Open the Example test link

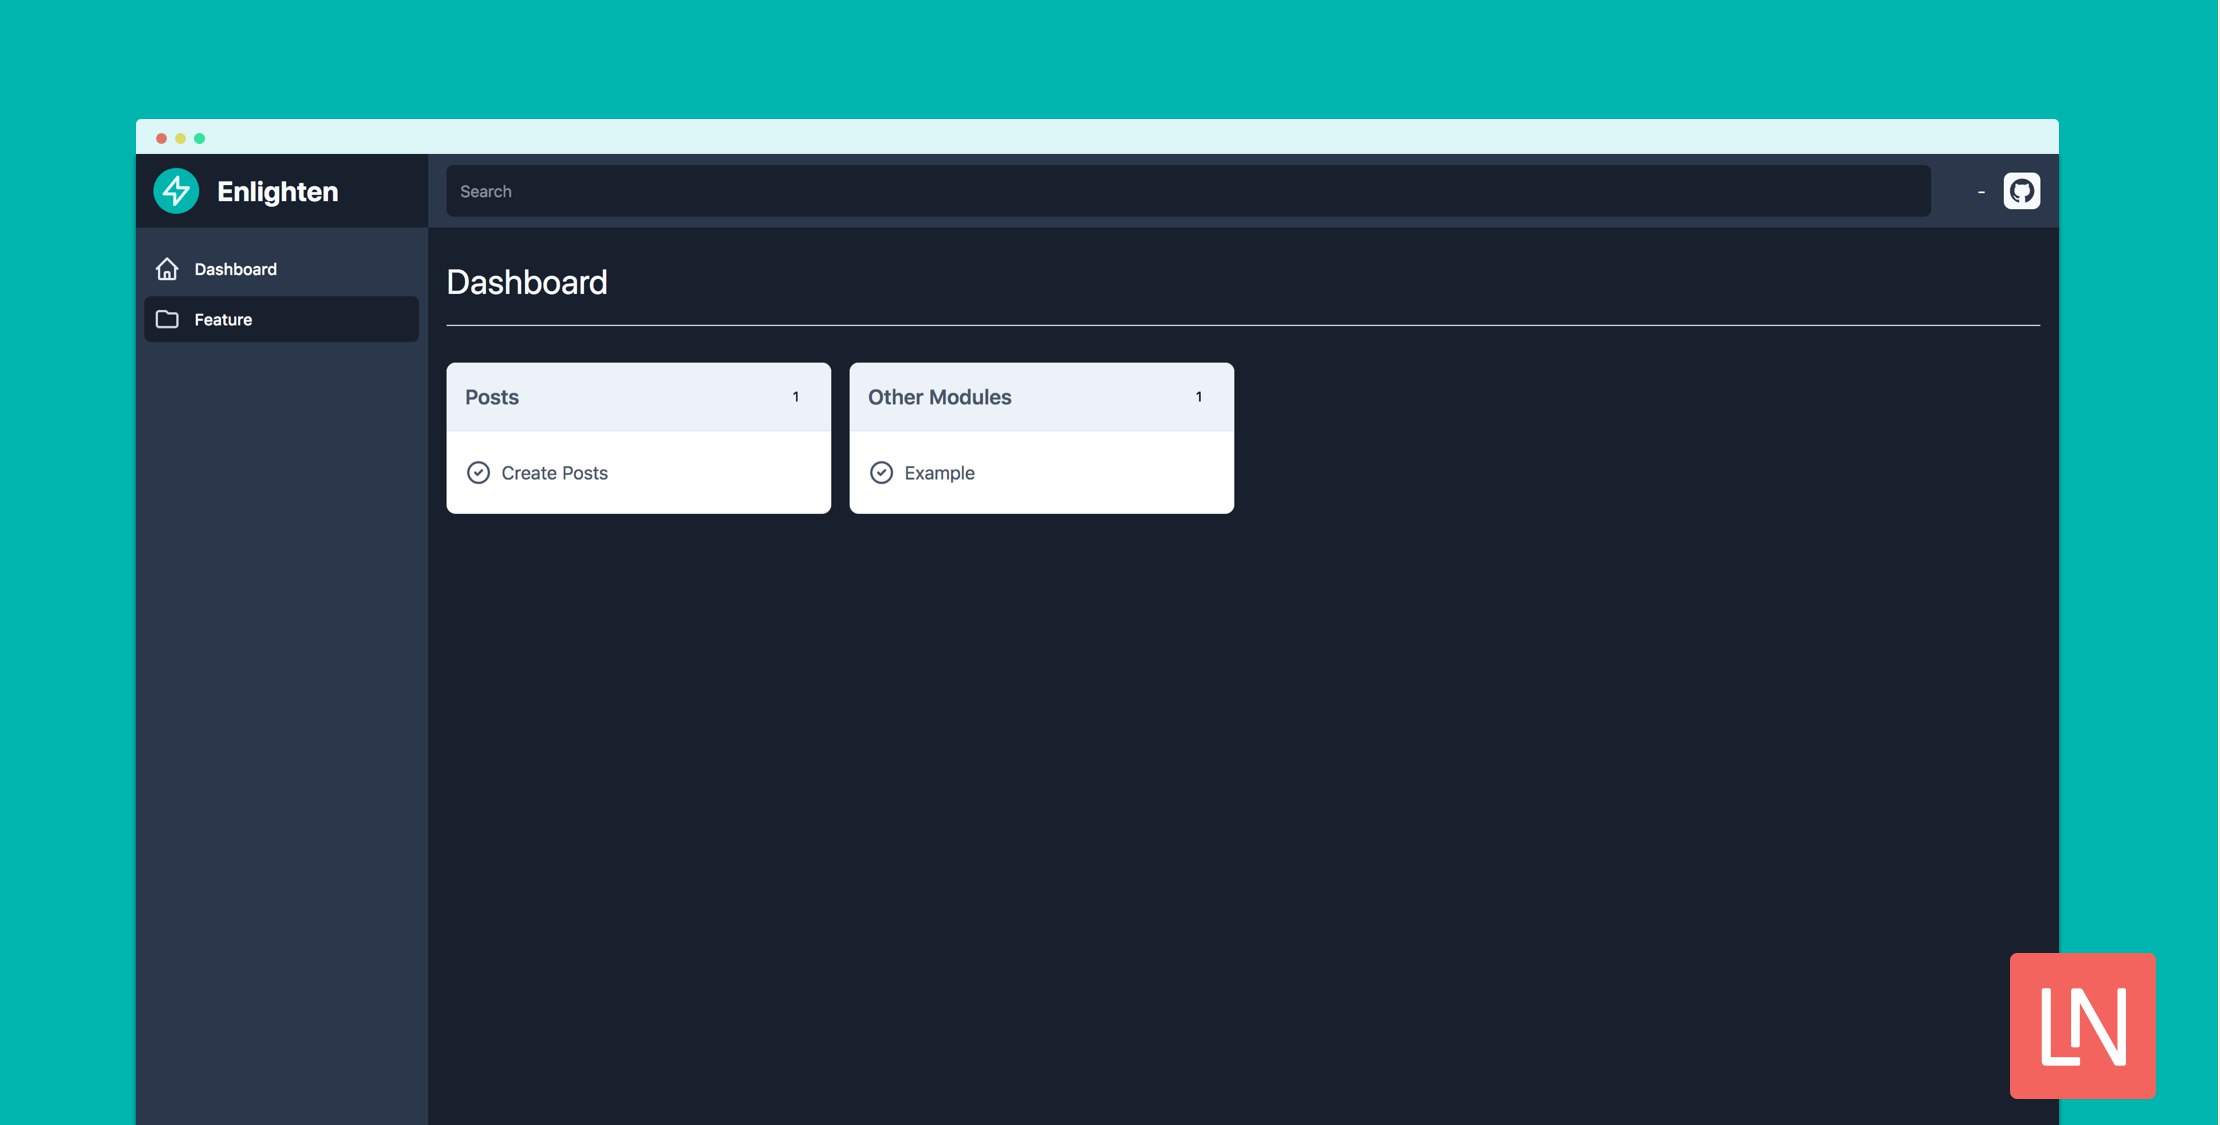pos(939,473)
